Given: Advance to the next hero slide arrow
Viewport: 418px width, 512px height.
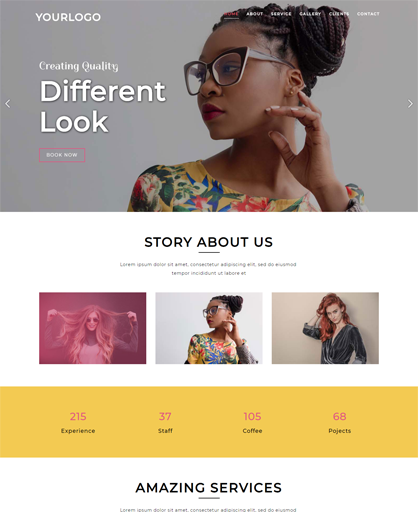Looking at the screenshot, I should (410, 104).
